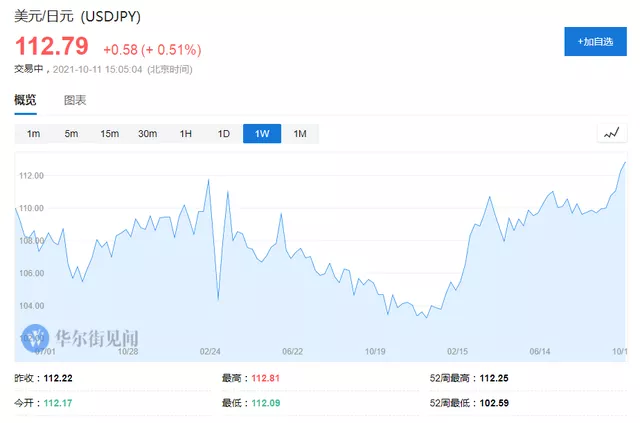The image size is (640, 423).
Task: Switch chart to 15m interval
Action: 109,134
